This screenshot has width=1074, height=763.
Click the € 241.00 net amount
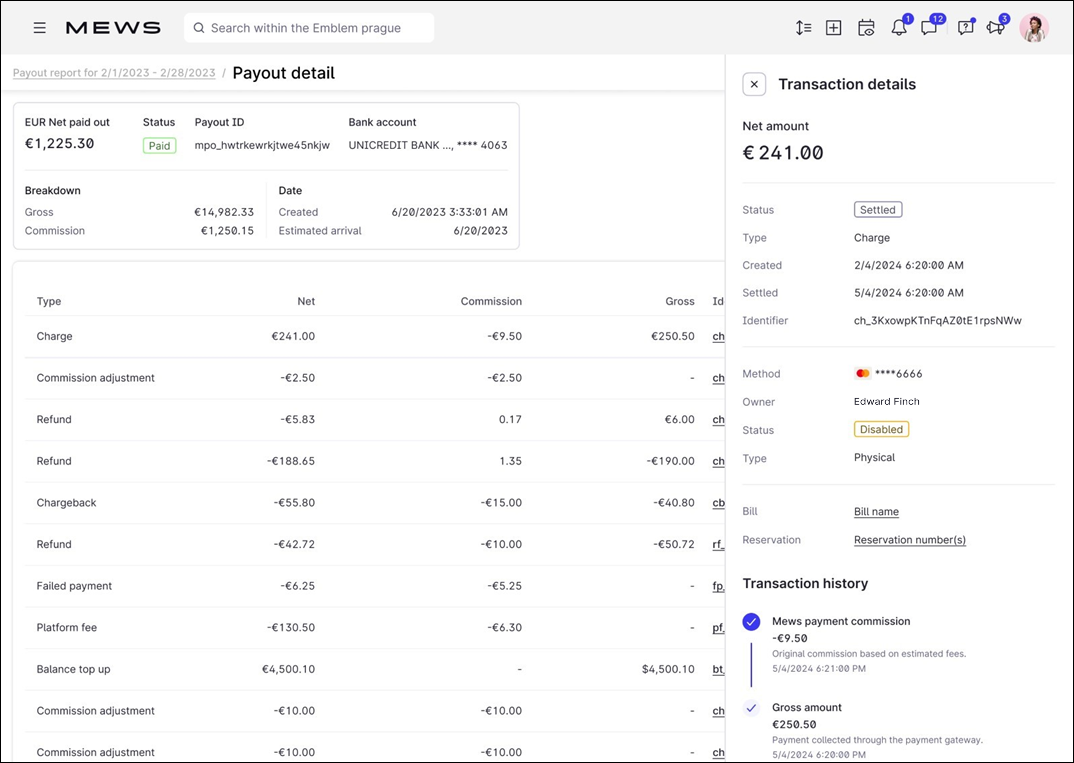783,152
